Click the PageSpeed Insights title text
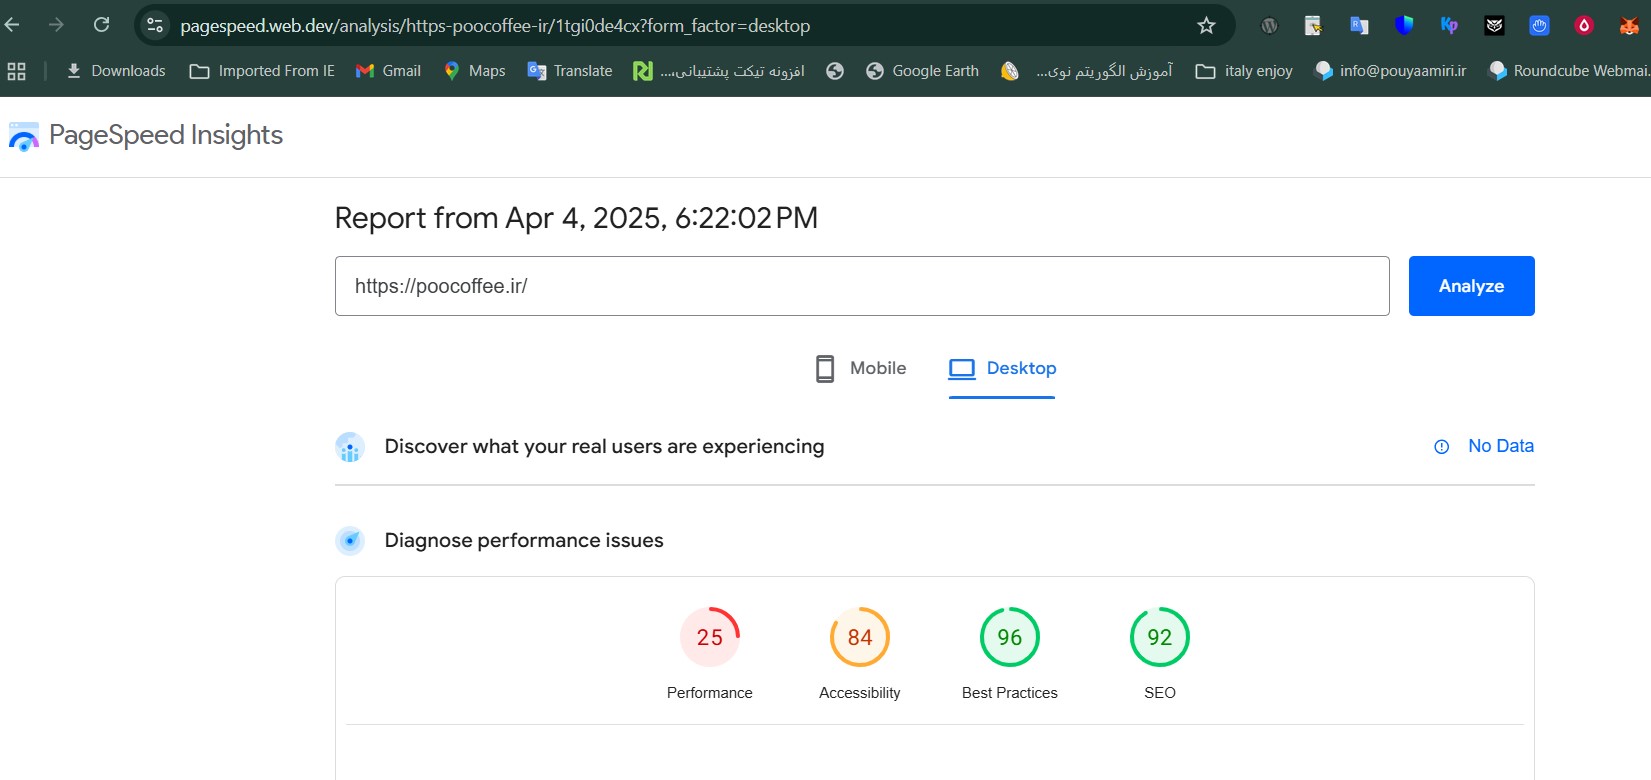 point(166,135)
